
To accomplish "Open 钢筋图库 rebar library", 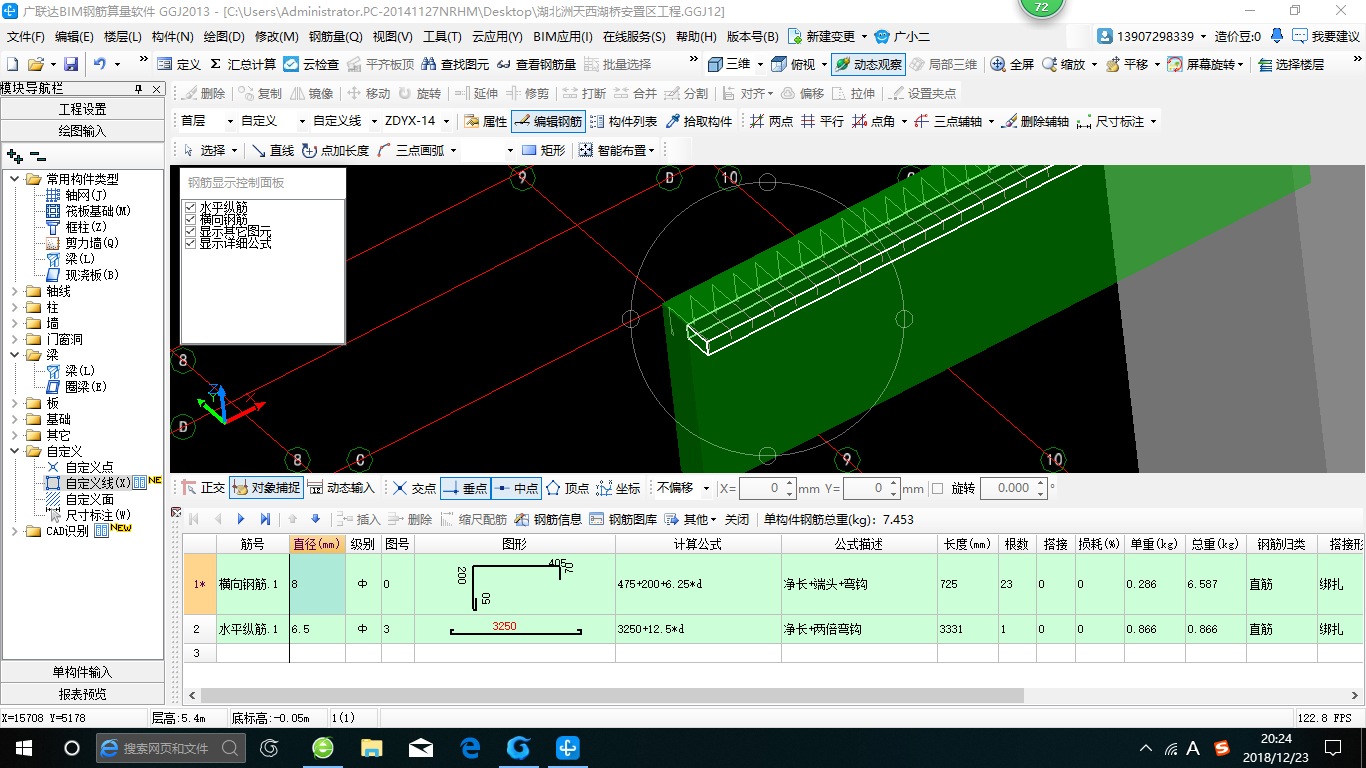I will coord(624,519).
